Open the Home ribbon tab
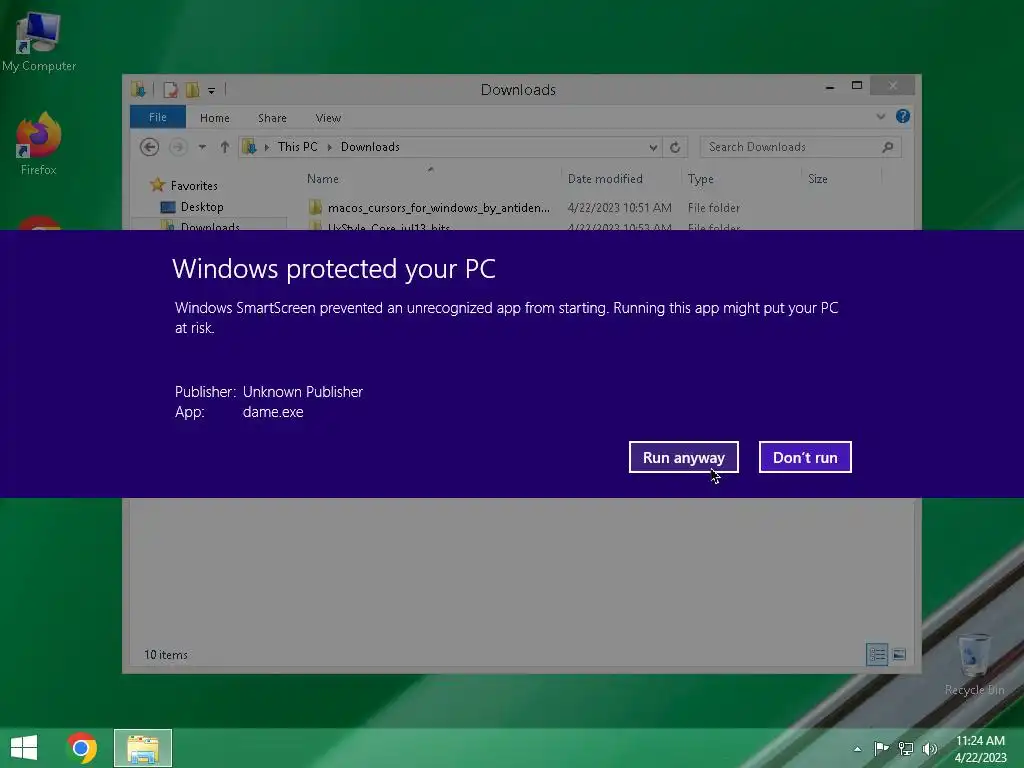1024x768 pixels. [214, 118]
